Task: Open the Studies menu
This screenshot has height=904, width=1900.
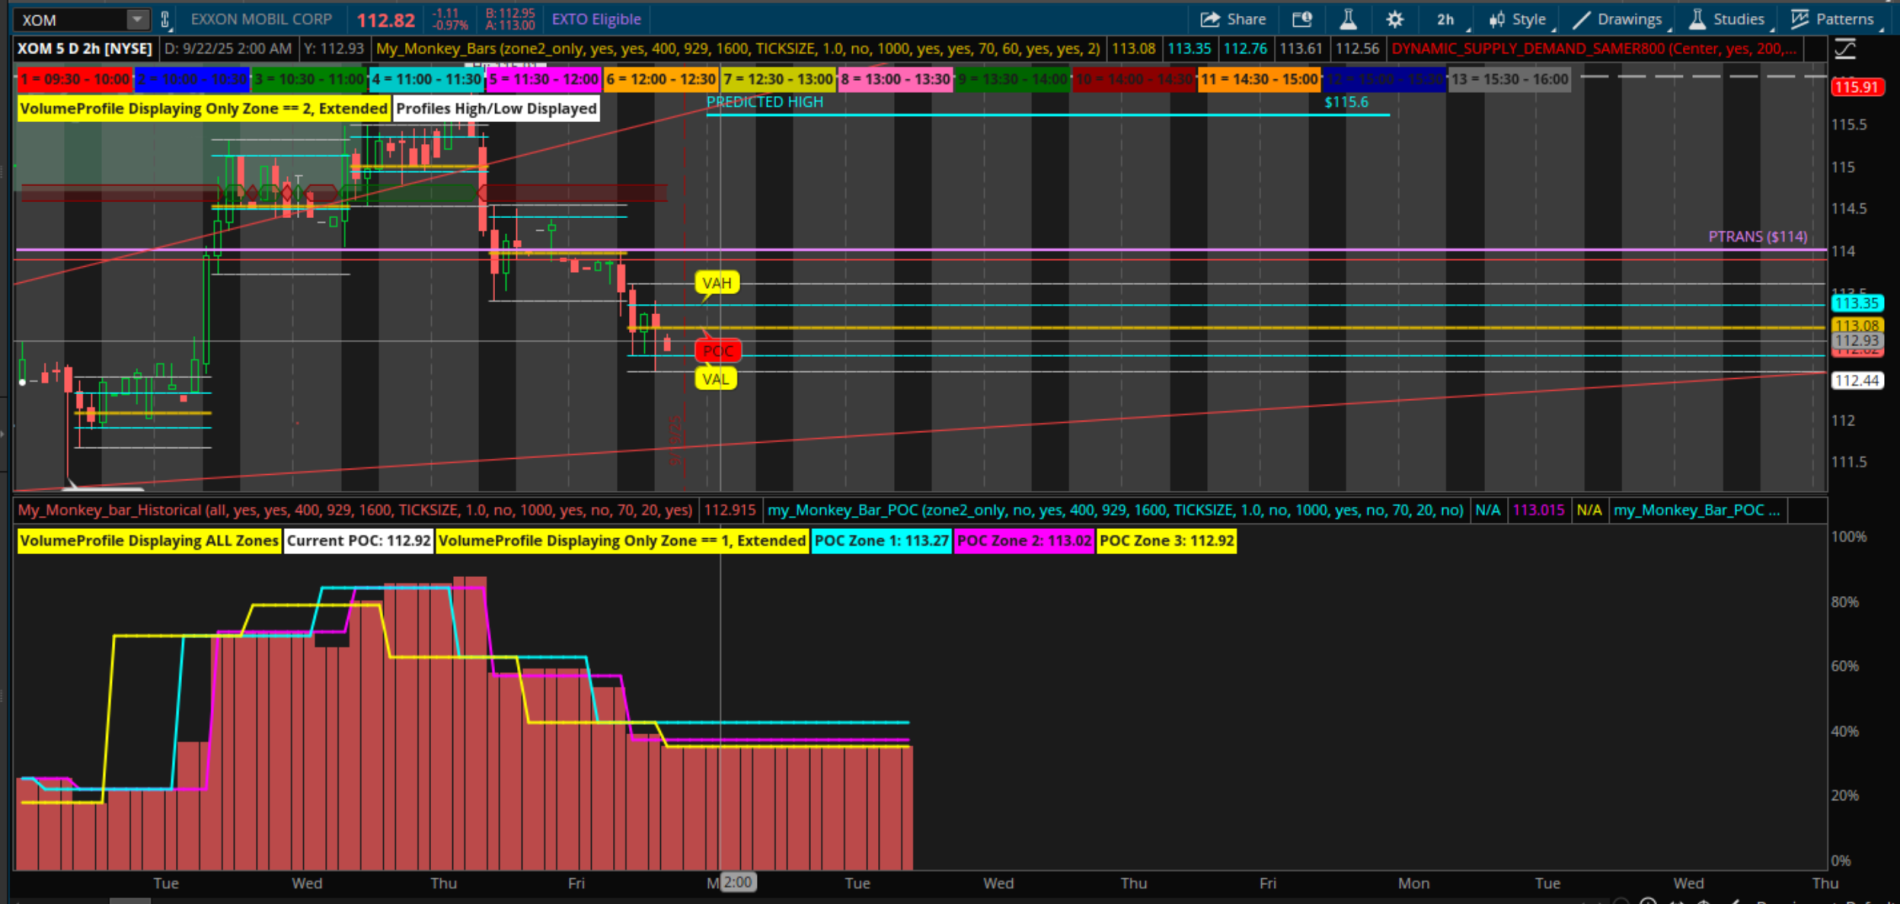Action: pyautogui.click(x=1727, y=19)
